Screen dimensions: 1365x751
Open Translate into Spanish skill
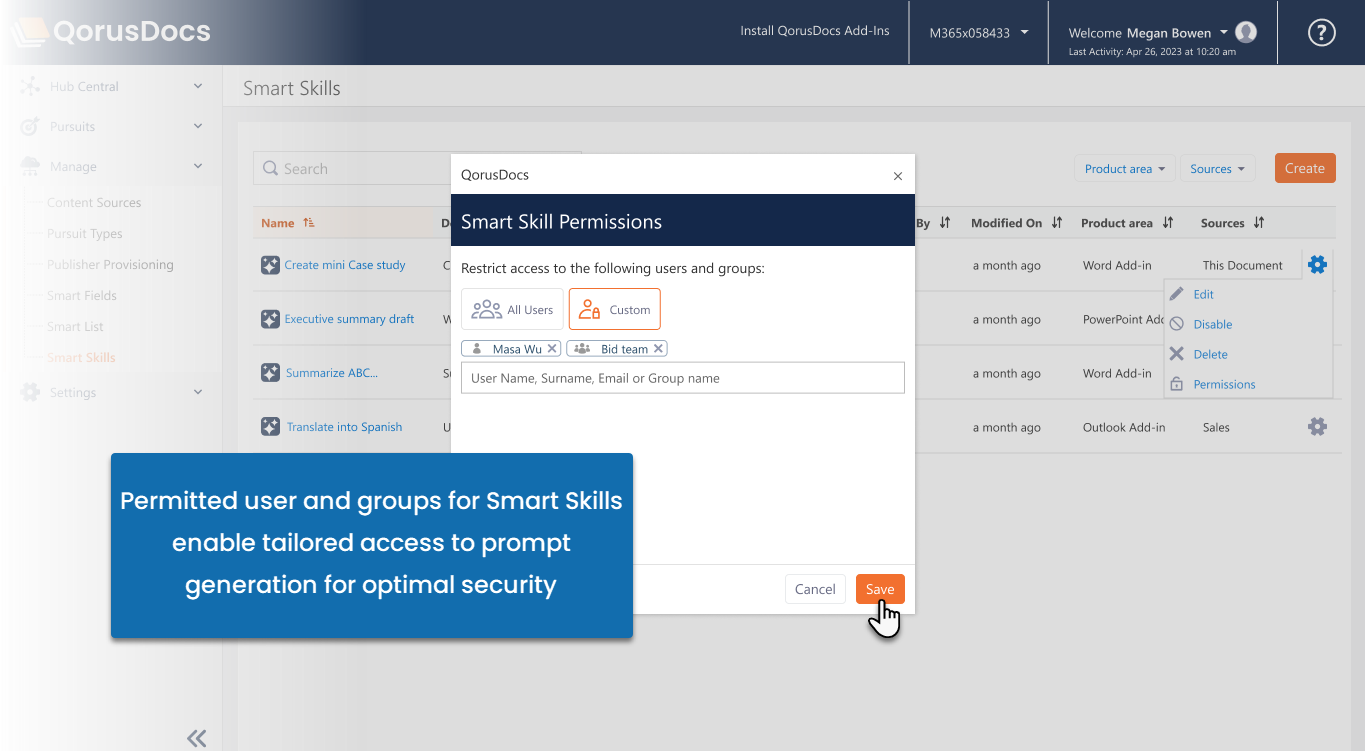click(x=344, y=427)
